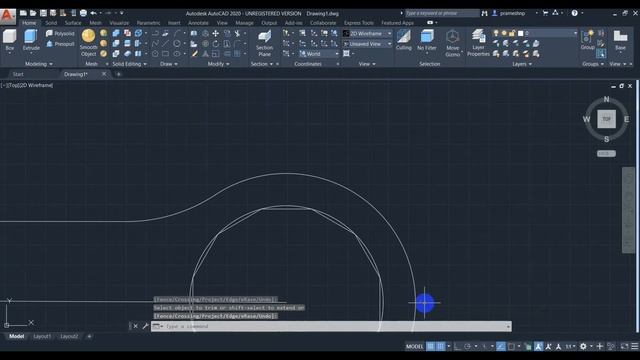Expand the Draw panel
The image size is (640, 360).
pyautogui.click(x=169, y=64)
